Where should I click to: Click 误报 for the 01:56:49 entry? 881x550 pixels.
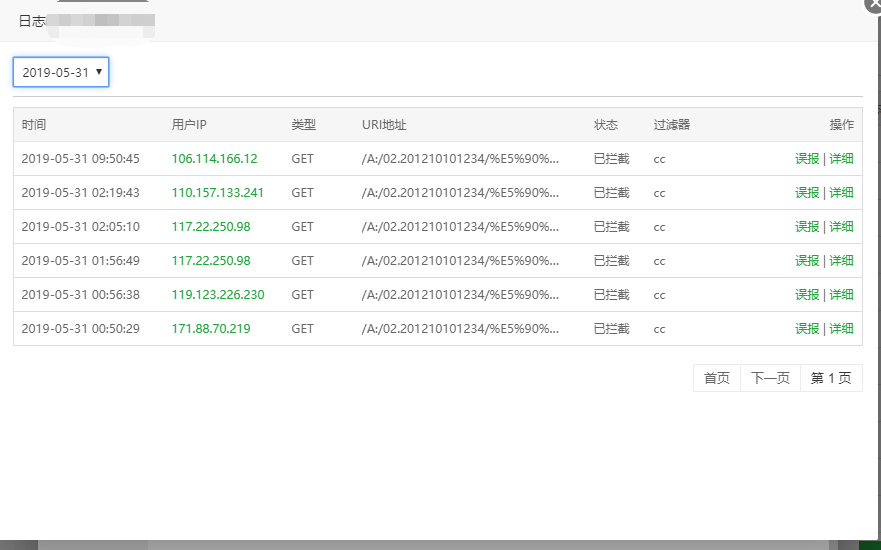point(806,261)
